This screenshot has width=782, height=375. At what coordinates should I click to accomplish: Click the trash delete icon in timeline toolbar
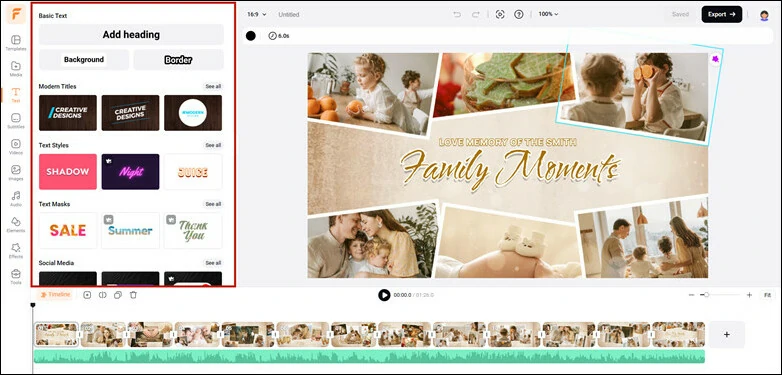click(133, 295)
